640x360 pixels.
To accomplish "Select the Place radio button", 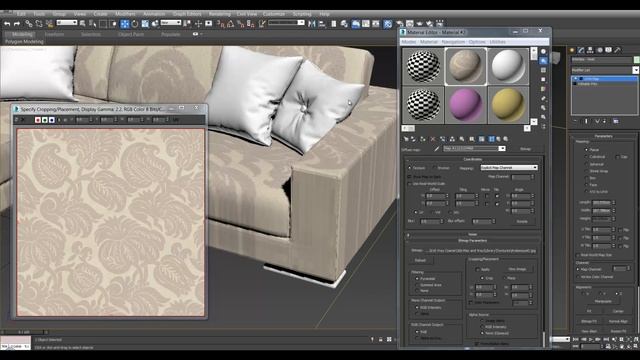I will 504,278.
